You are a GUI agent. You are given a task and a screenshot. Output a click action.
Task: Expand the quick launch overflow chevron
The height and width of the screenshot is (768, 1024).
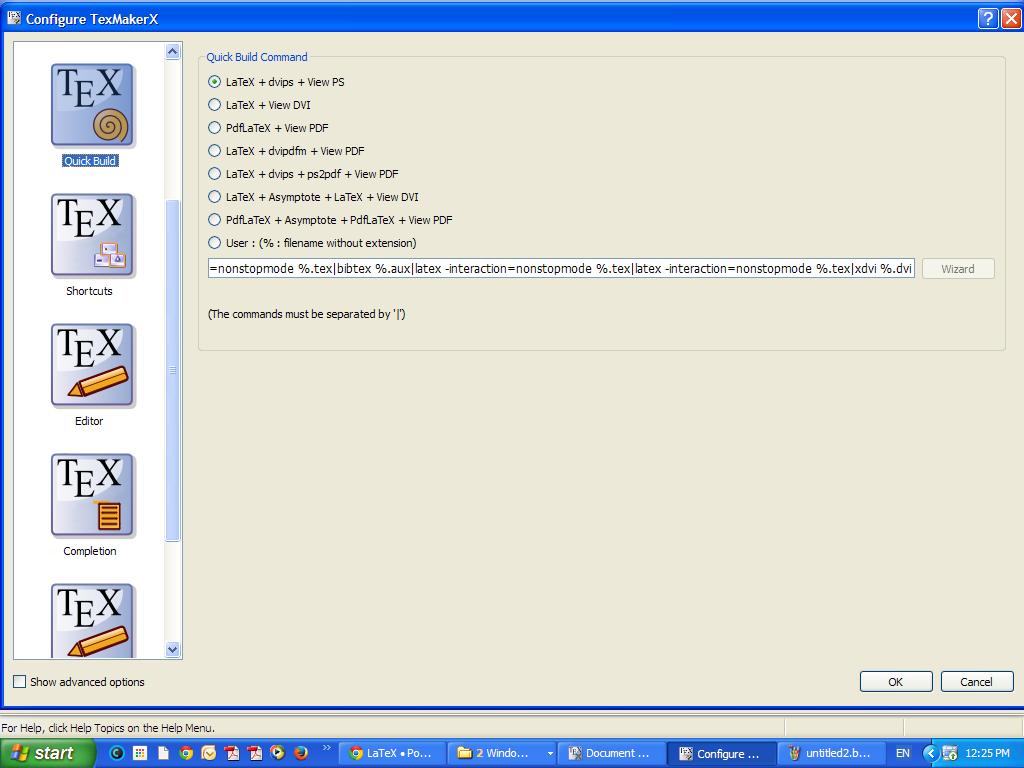coord(327,748)
